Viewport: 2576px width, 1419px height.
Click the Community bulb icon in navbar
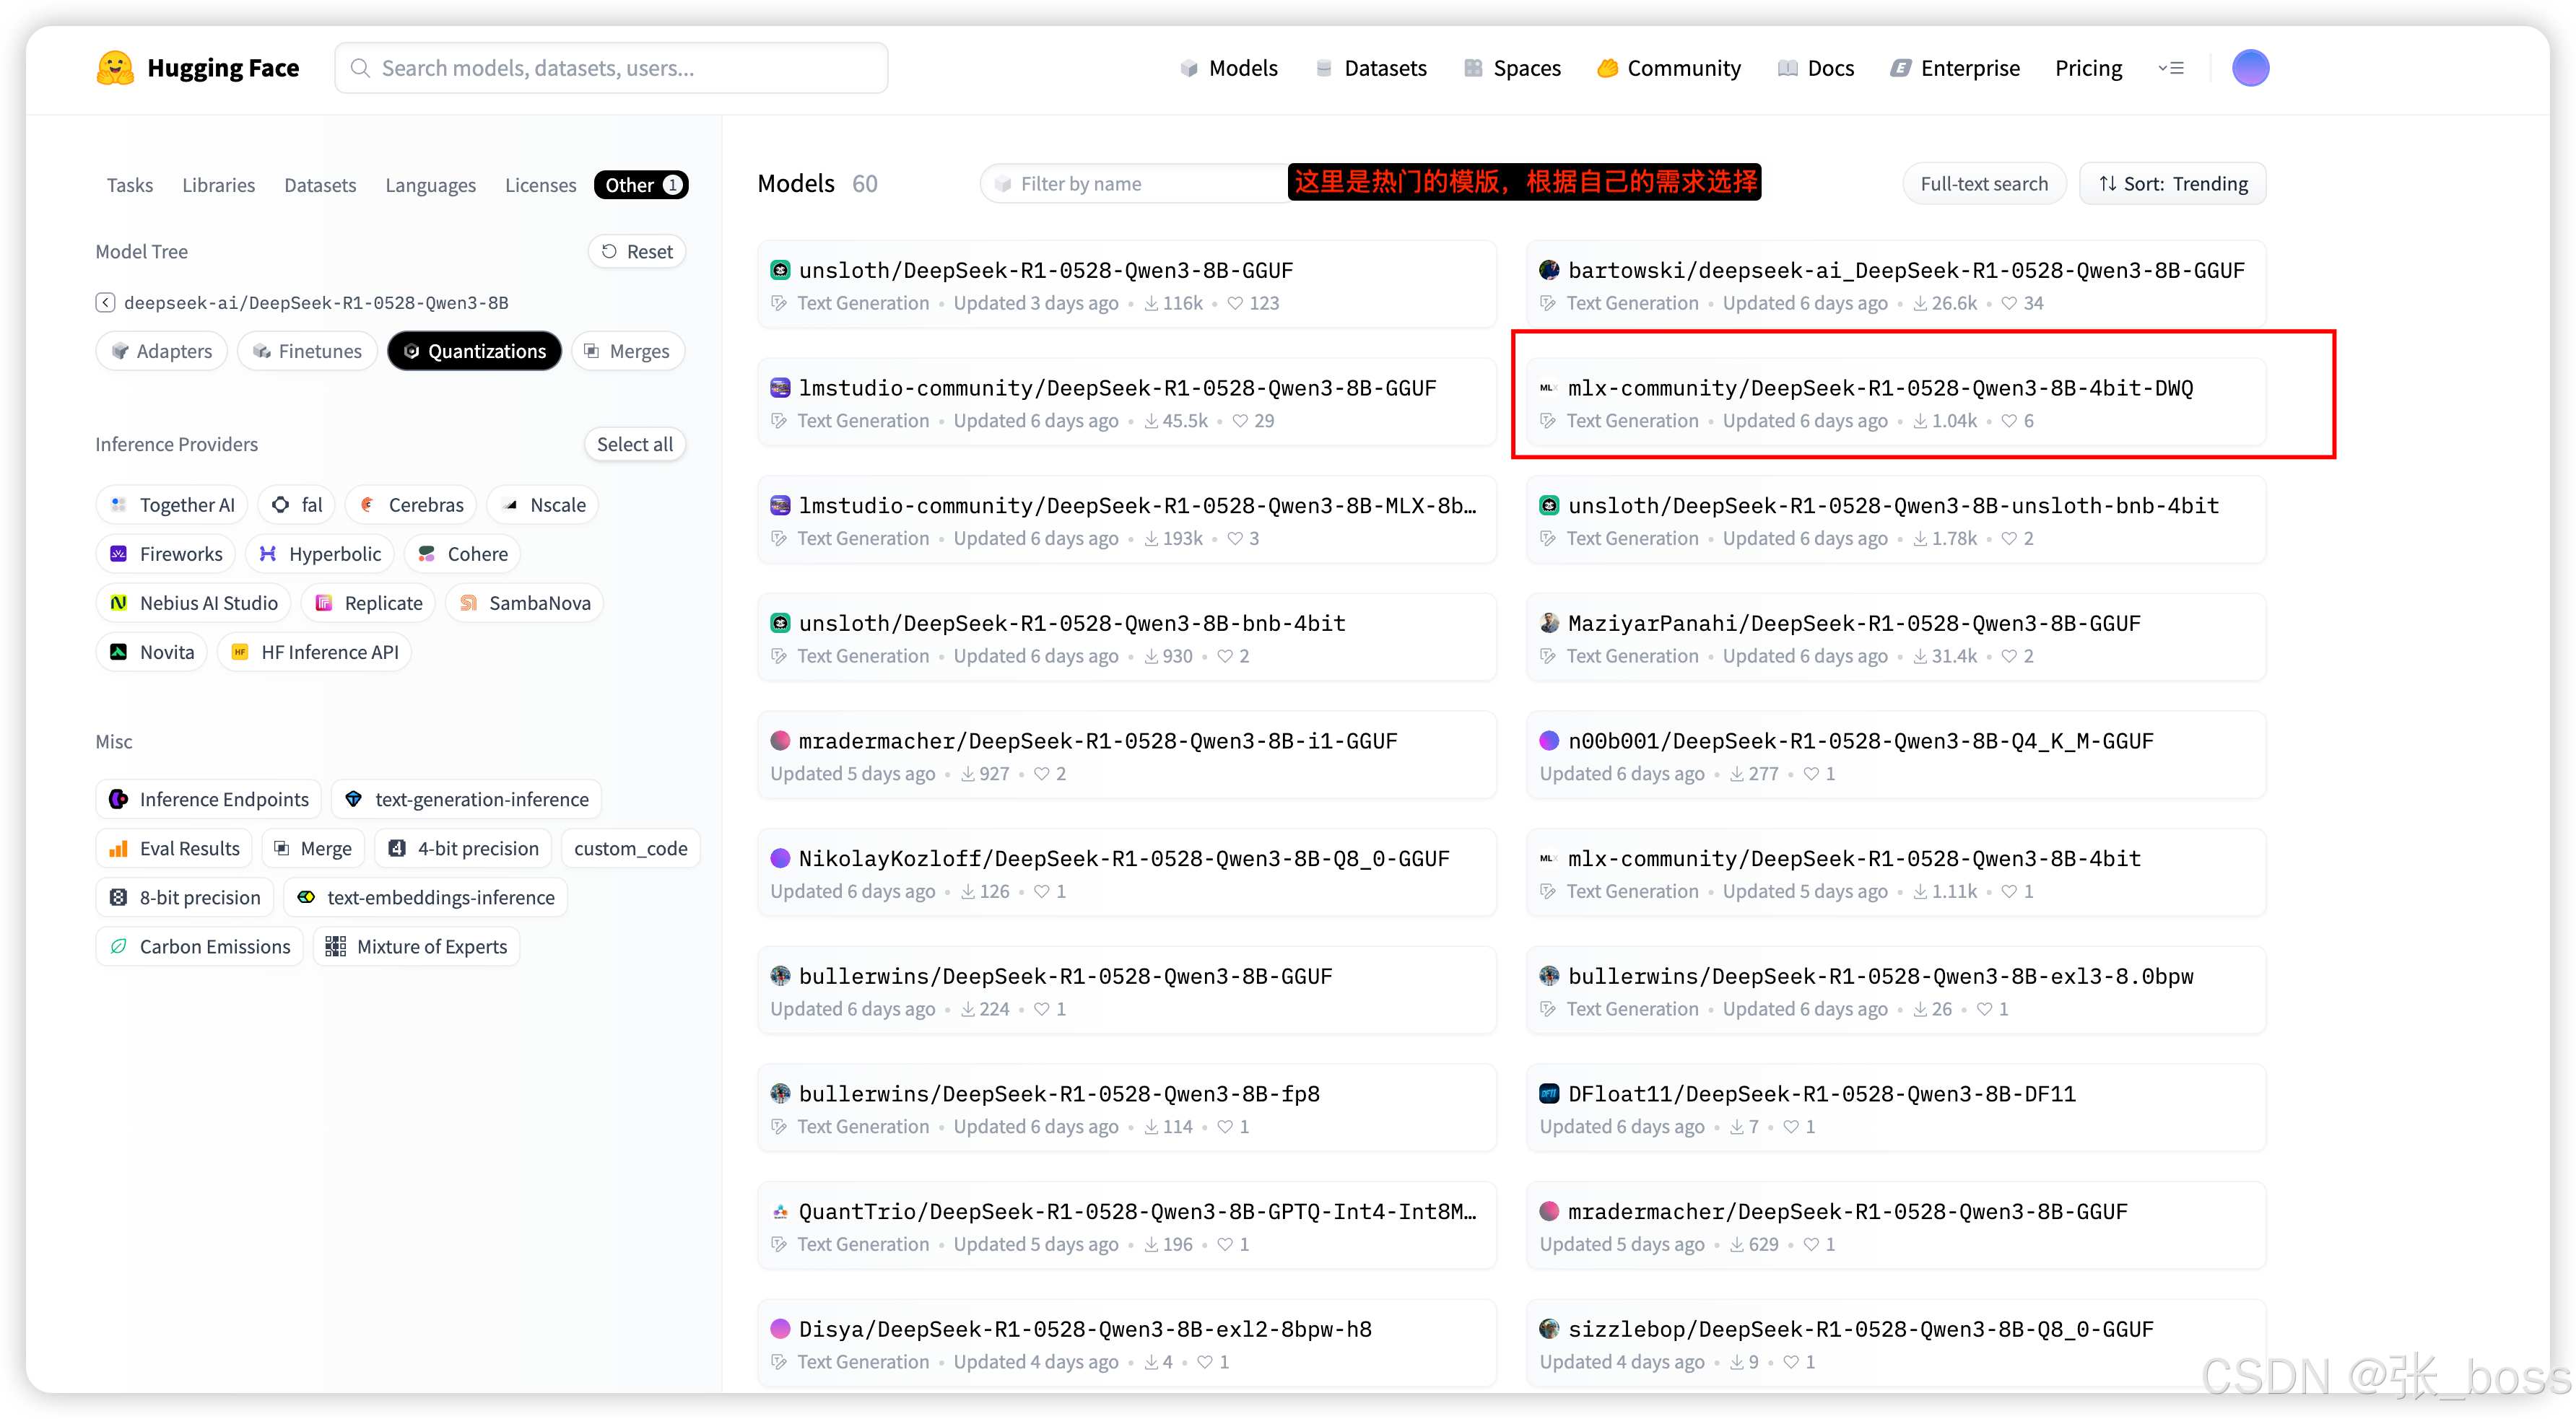click(1607, 68)
